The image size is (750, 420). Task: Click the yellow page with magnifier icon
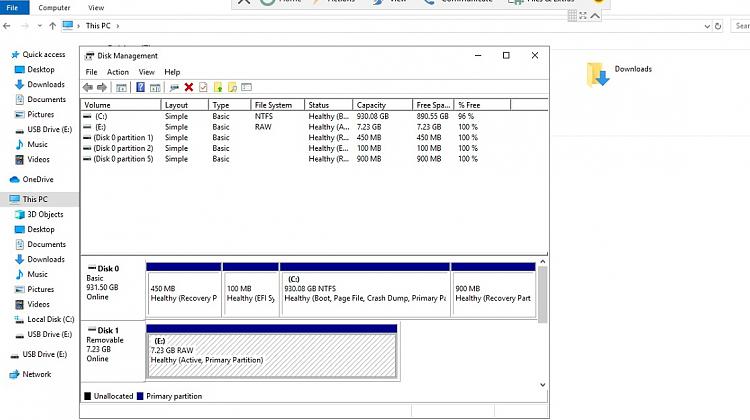click(232, 87)
